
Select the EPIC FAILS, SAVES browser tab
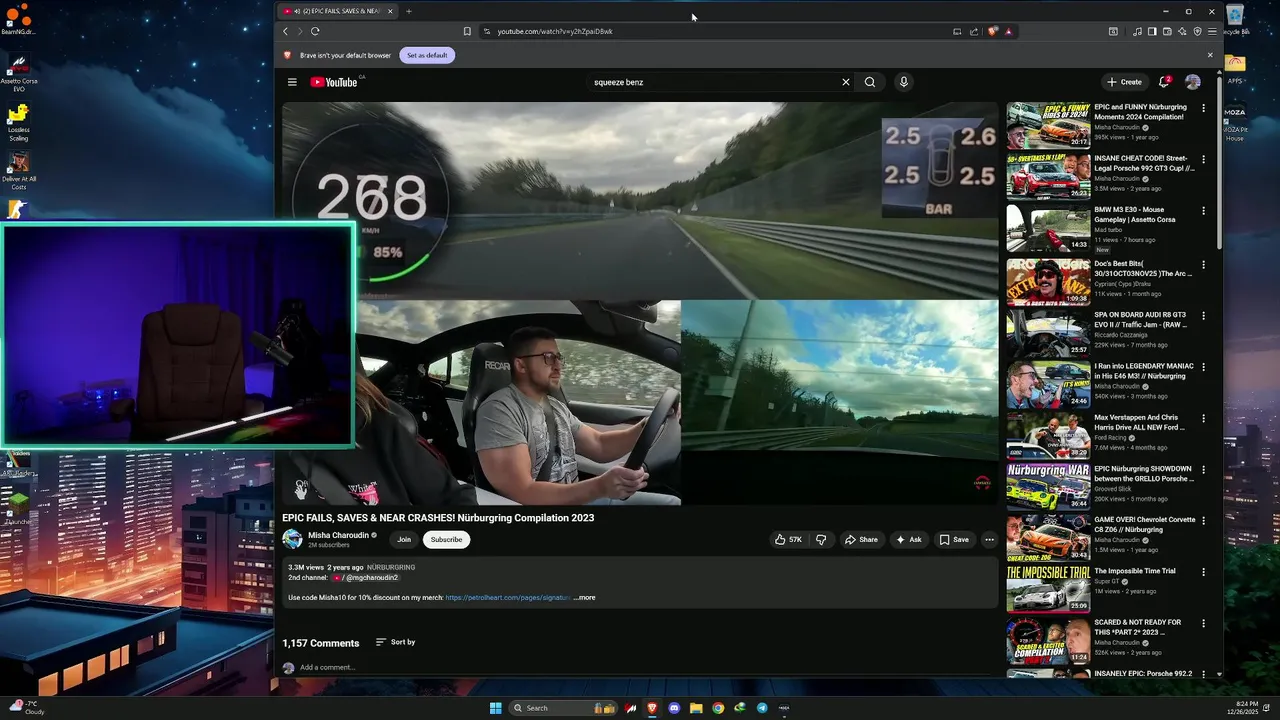coord(339,11)
